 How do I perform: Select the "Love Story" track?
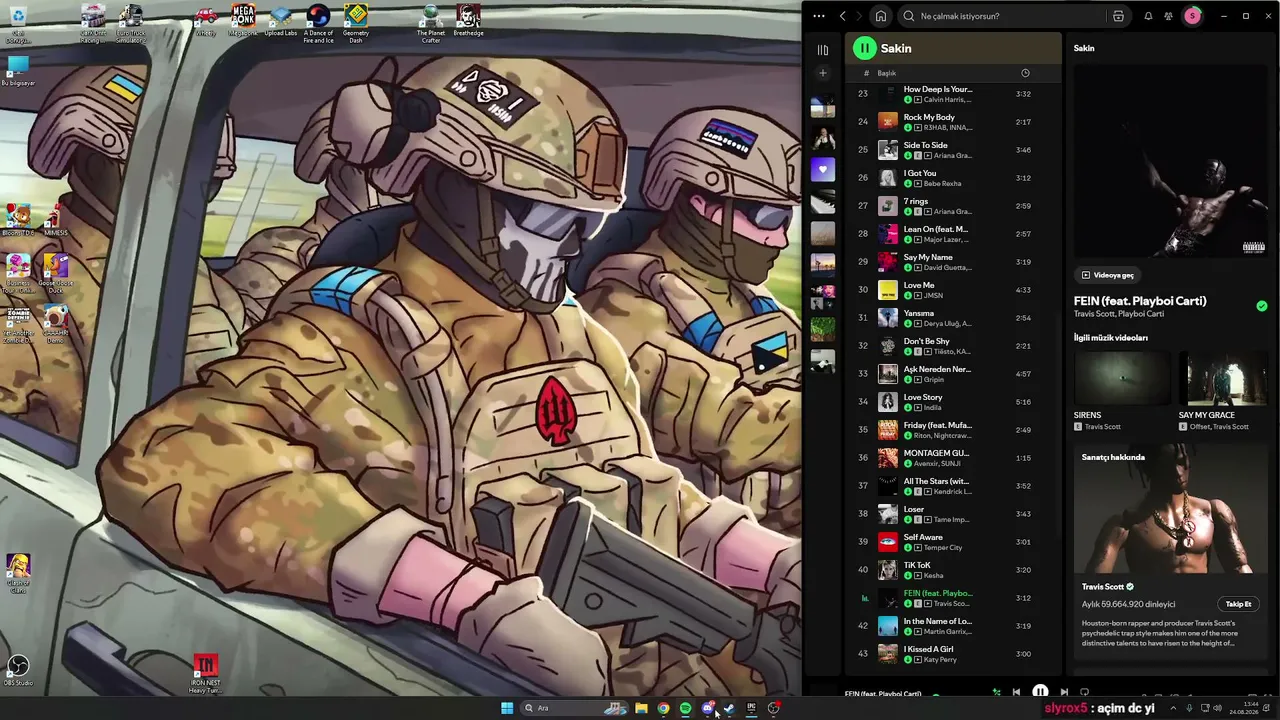pyautogui.click(x=953, y=402)
